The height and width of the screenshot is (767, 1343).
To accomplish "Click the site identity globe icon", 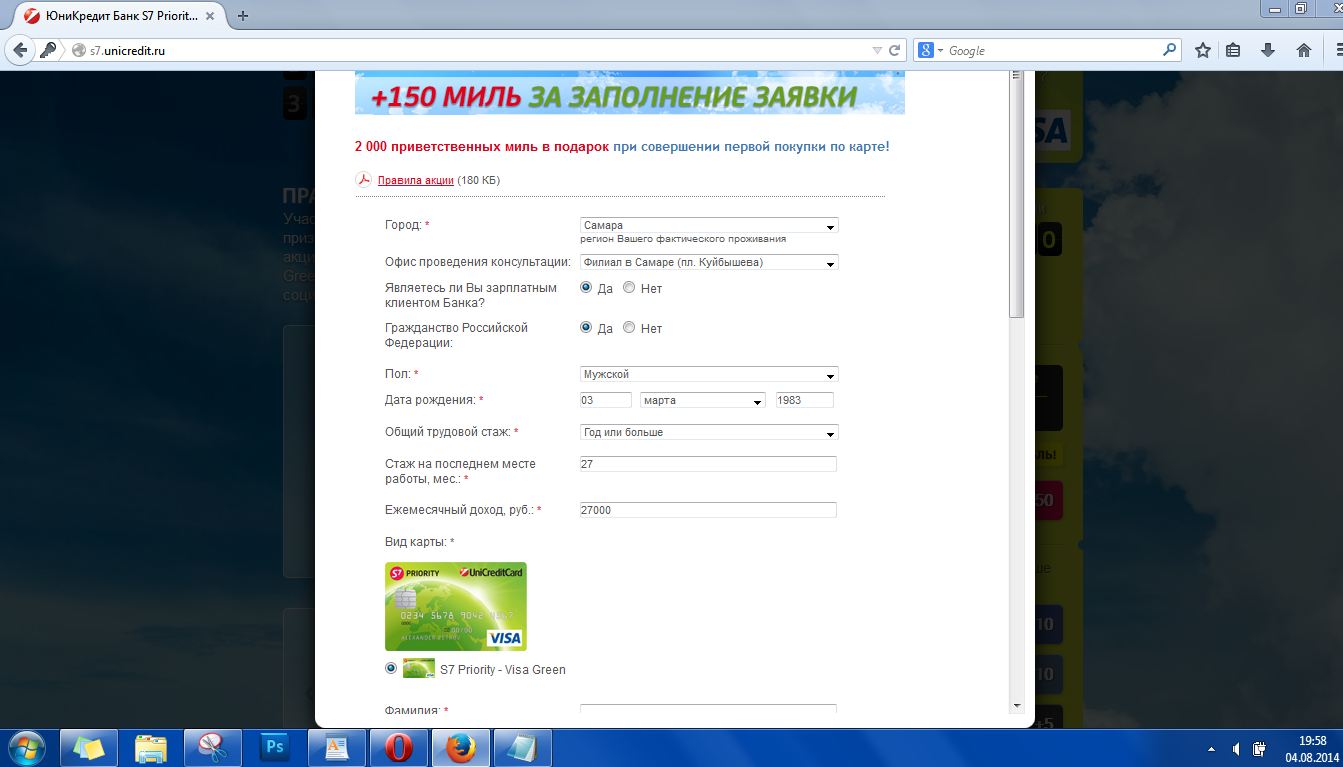I will [79, 50].
